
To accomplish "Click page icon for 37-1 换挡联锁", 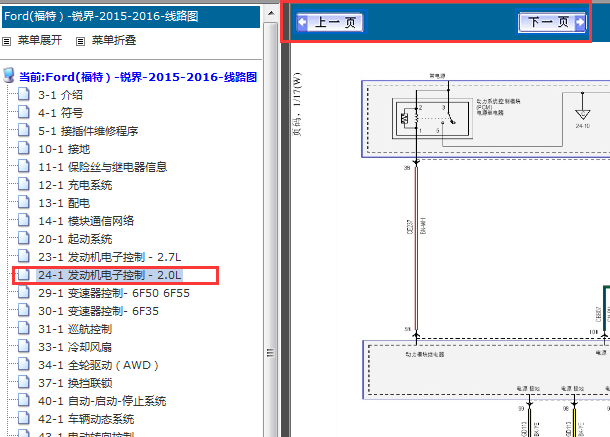I will pos(24,383).
